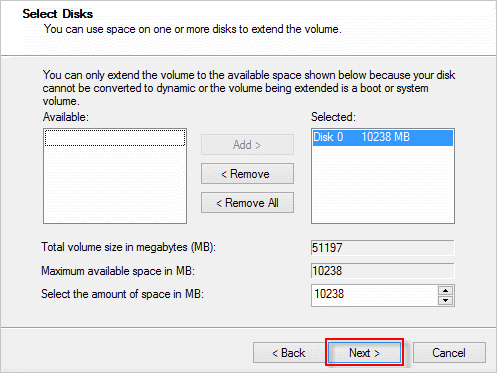This screenshot has height=373, width=497.
Task: Click the < Remove button
Action: tap(247, 174)
